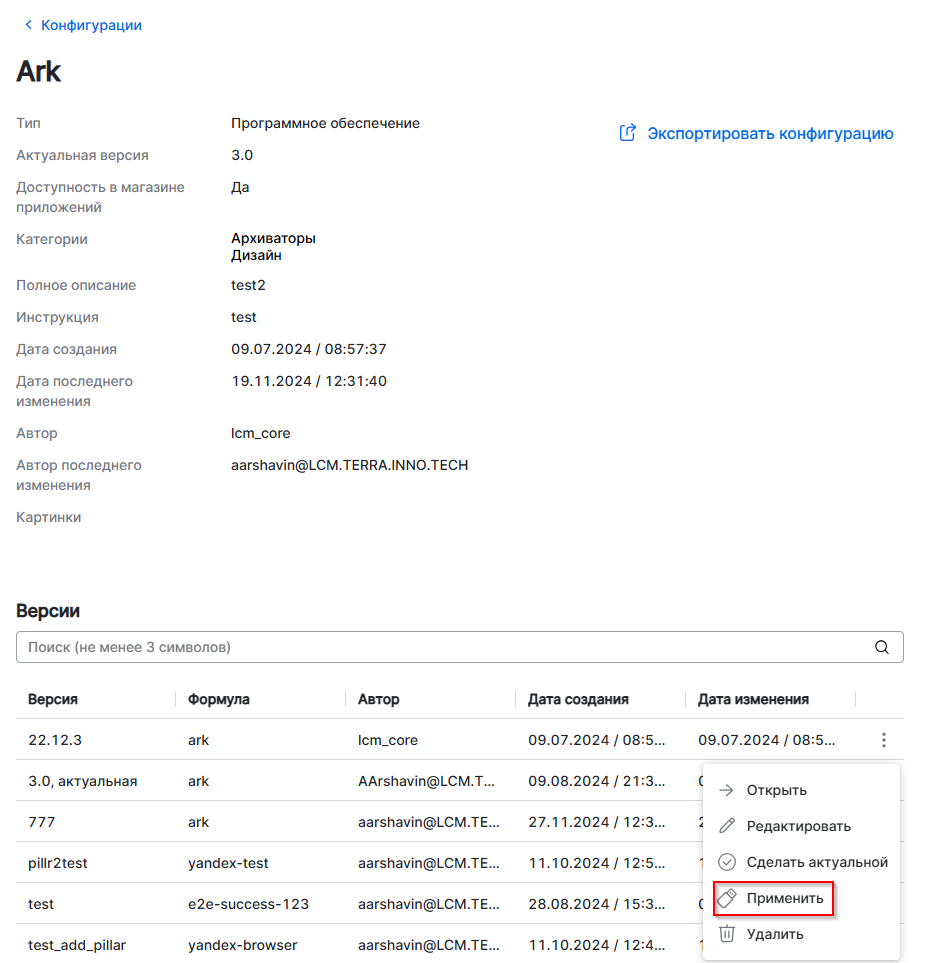933x963 pixels.
Task: Click the search magnifier icon
Action: click(882, 647)
